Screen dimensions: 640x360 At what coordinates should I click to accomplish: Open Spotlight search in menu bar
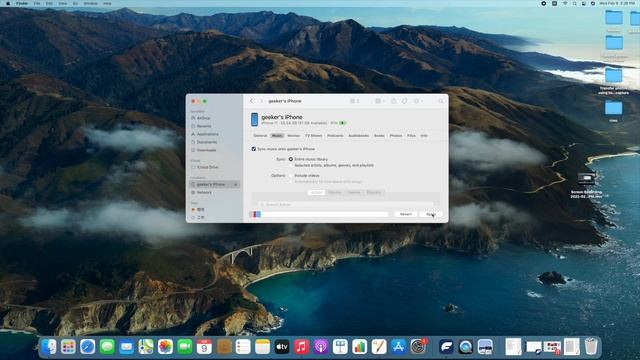(574, 3)
